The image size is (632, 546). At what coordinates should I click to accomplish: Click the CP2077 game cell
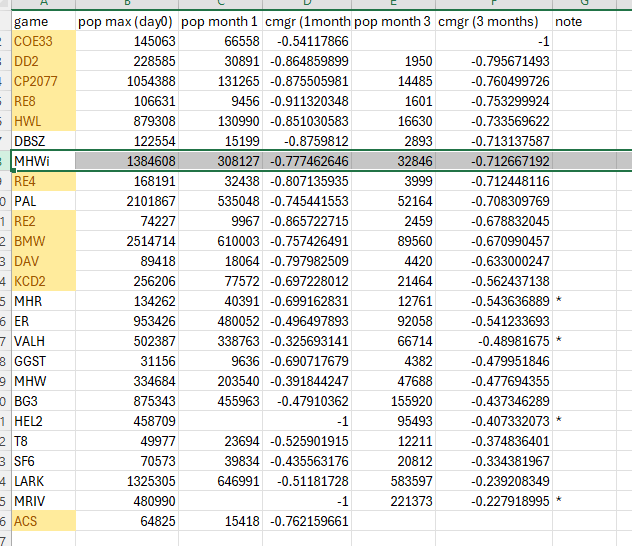pos(44,81)
